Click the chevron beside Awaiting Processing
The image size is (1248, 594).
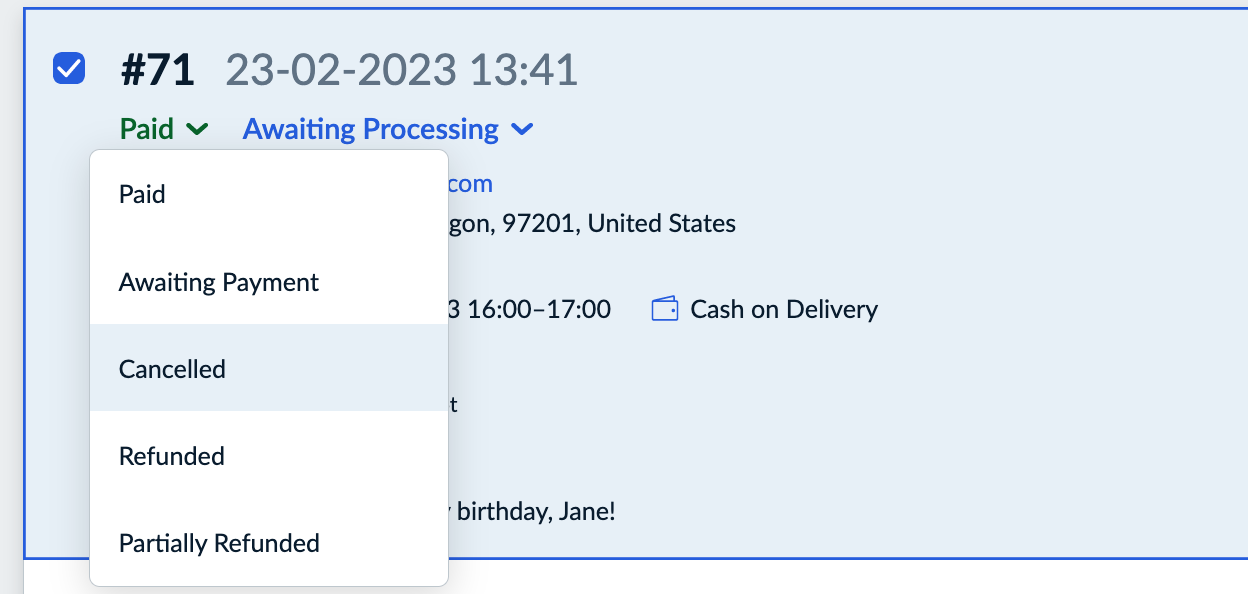pyautogui.click(x=522, y=129)
